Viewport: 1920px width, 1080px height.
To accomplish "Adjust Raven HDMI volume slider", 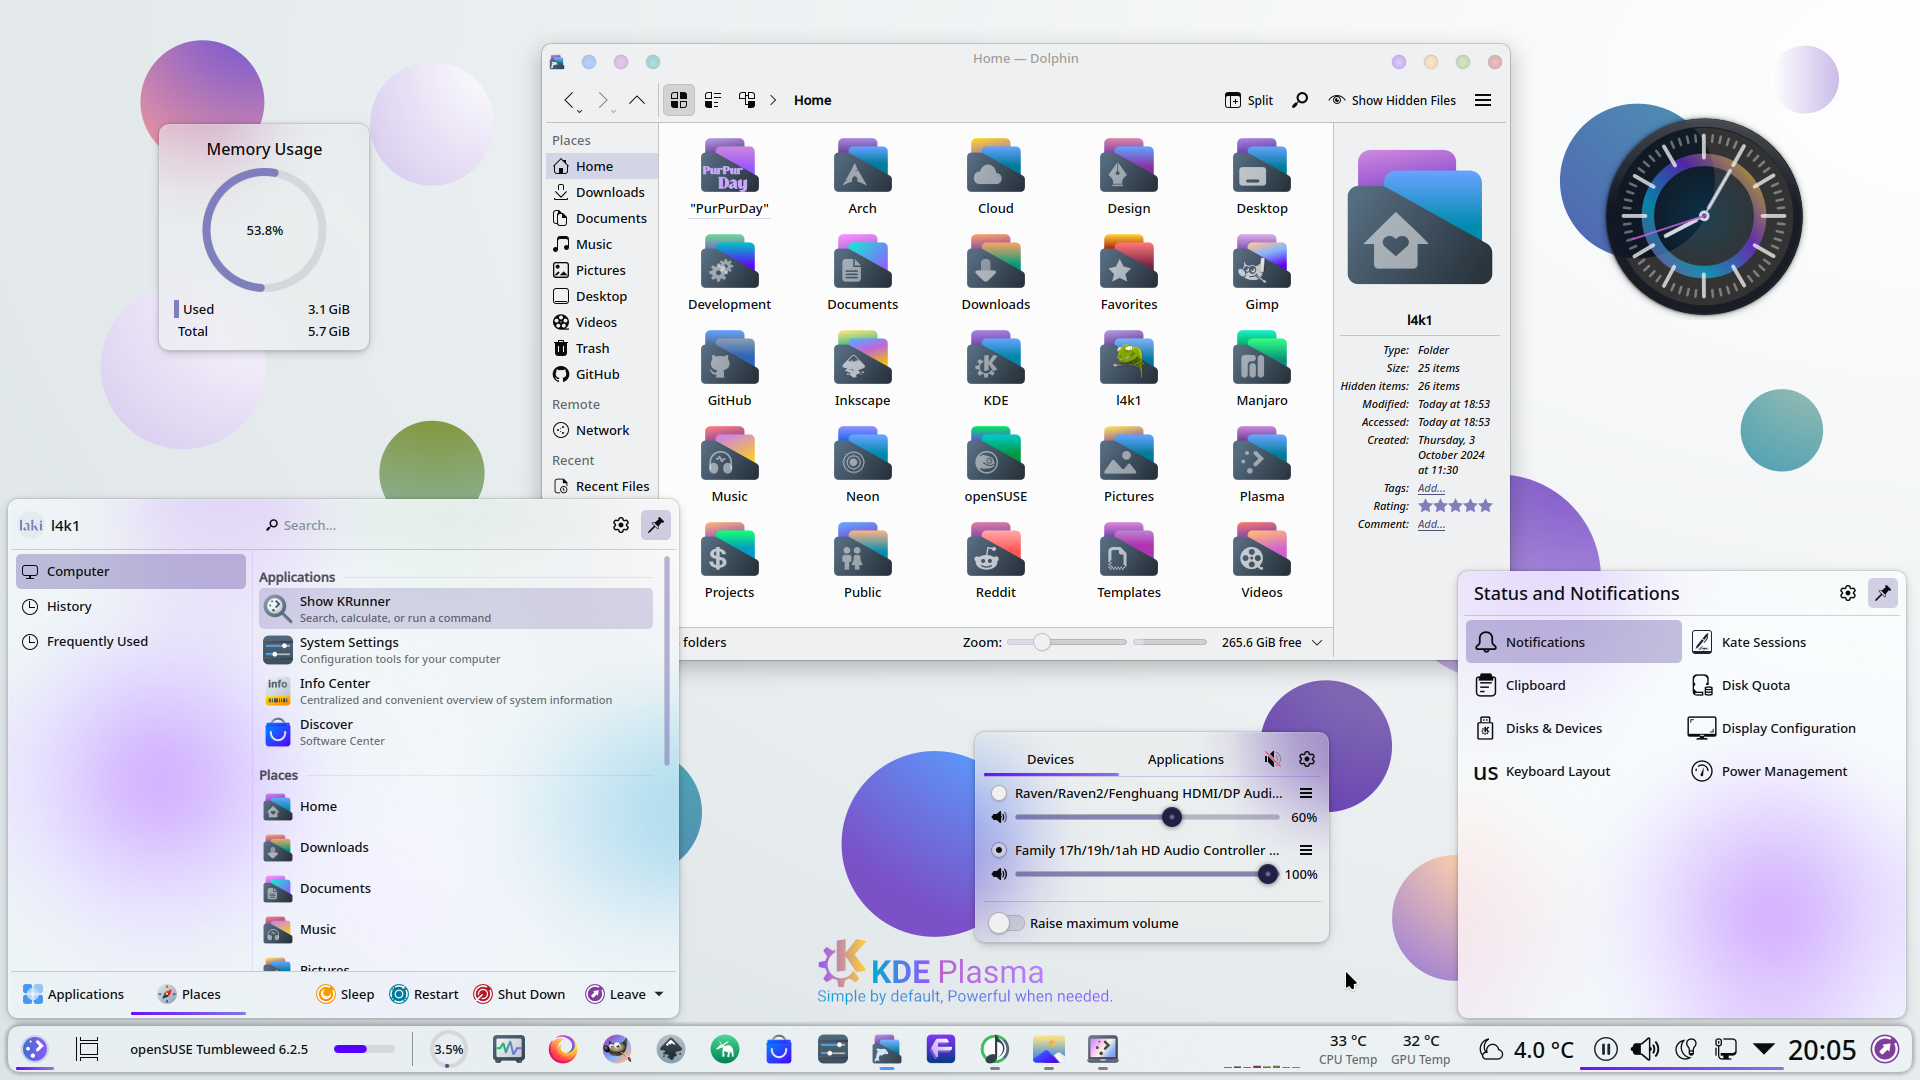I will pyautogui.click(x=1147, y=817).
